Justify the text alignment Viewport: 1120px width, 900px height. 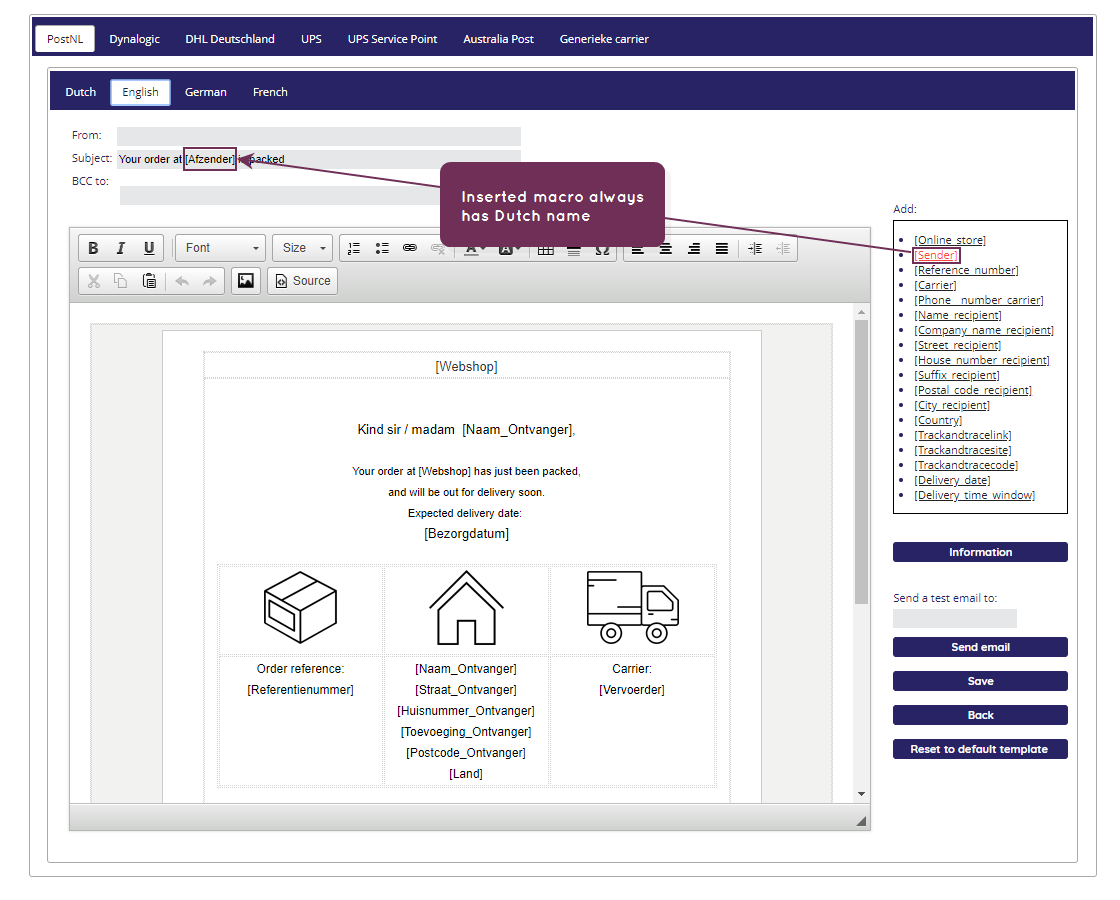point(722,249)
